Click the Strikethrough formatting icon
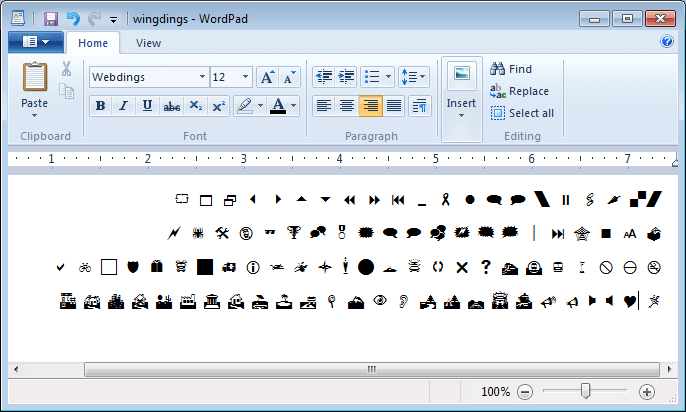 [171, 106]
